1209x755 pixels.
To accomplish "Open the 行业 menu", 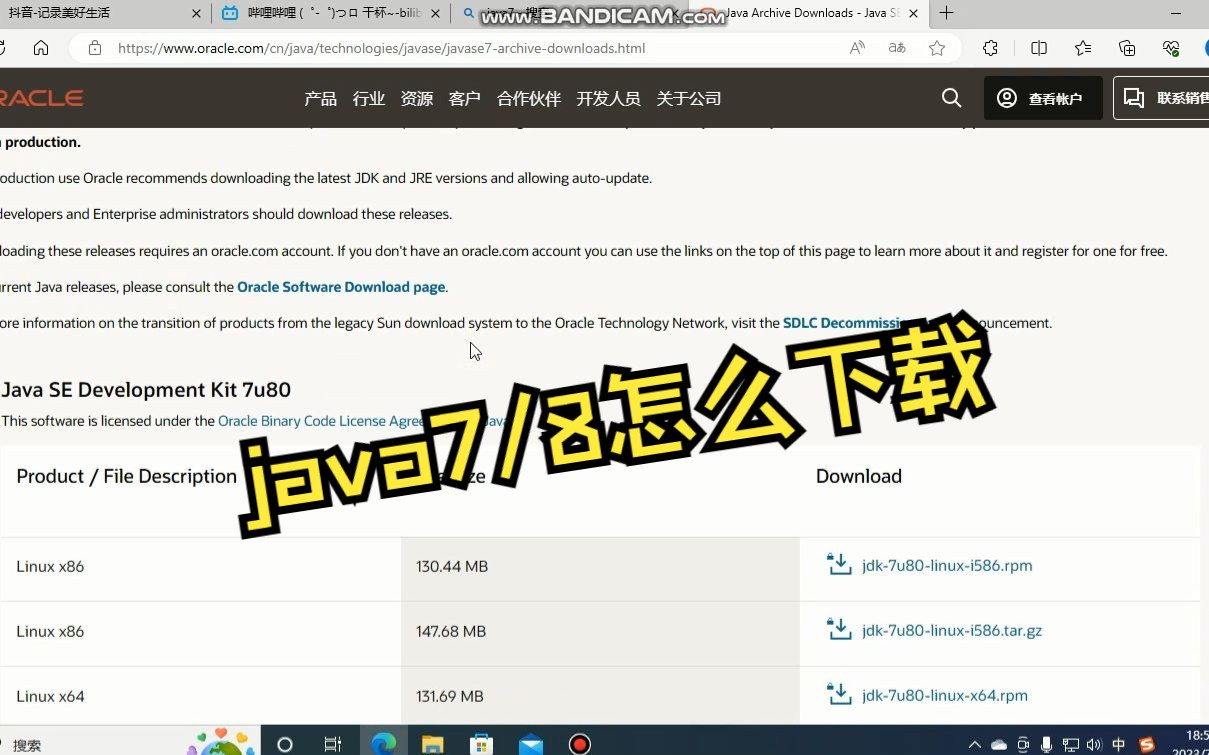I will (369, 98).
